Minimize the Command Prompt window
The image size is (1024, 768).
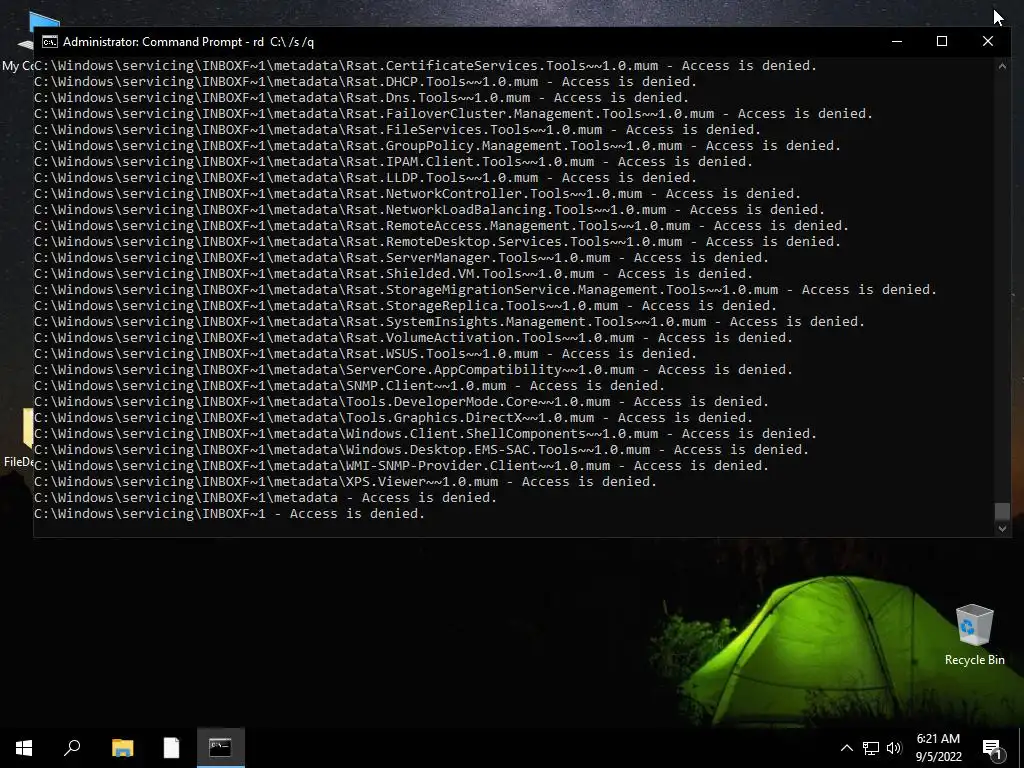(897, 41)
